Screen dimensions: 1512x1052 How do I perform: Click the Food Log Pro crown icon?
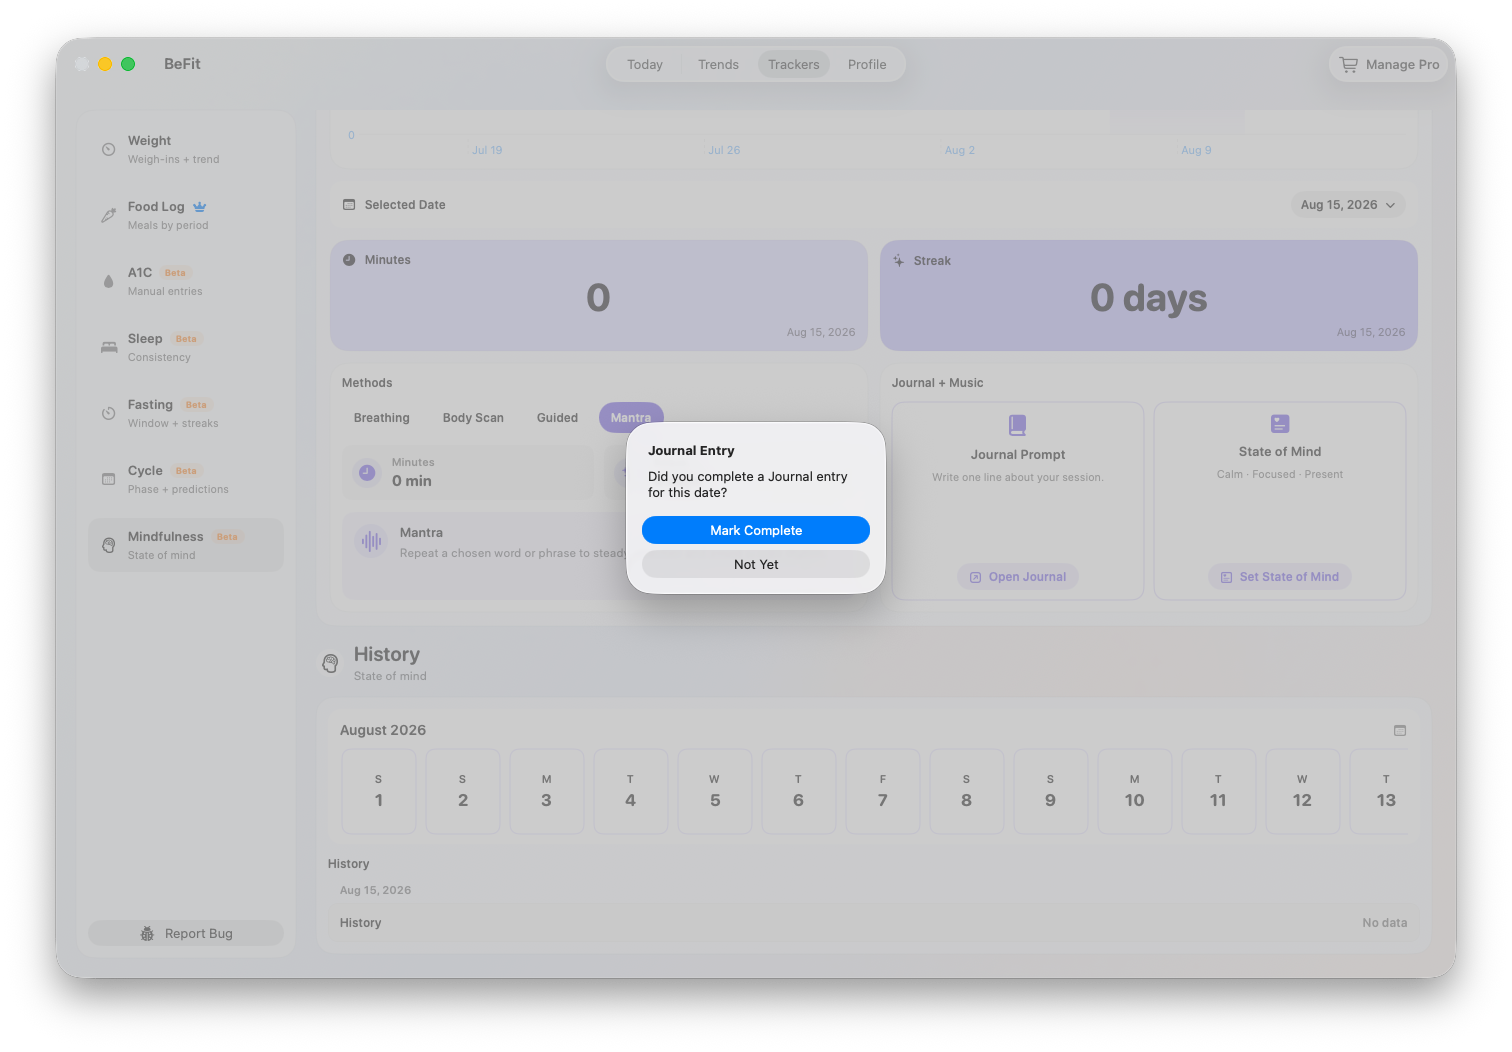(x=200, y=207)
